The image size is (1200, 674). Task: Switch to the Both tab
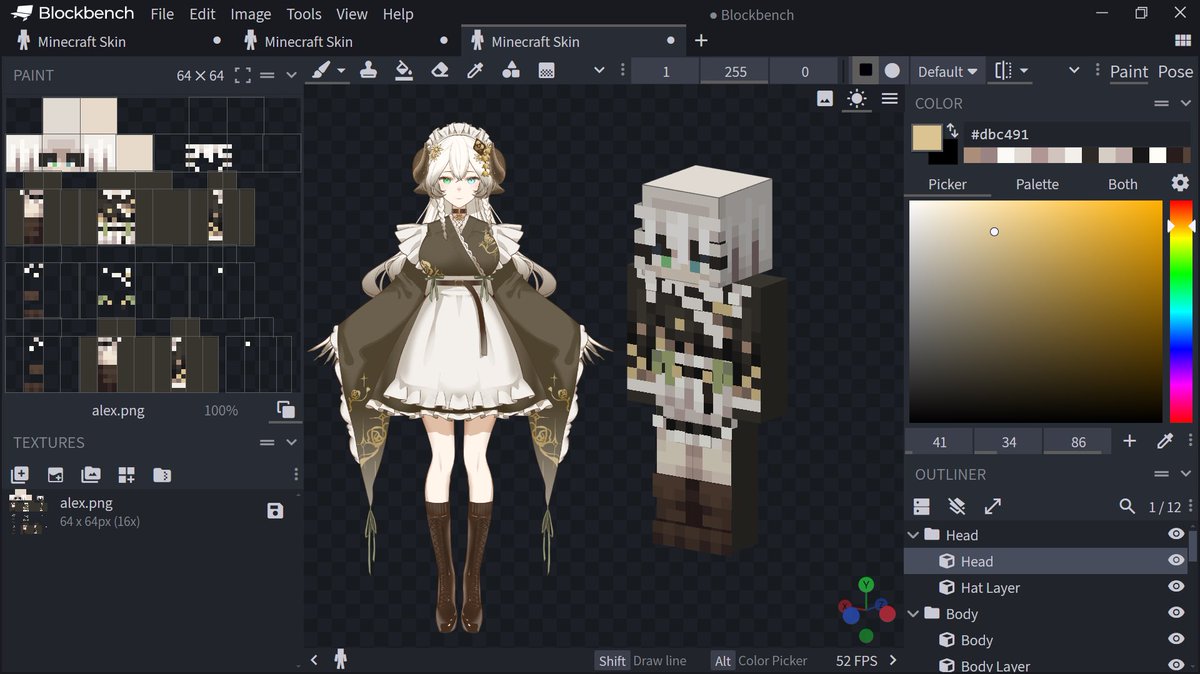tap(1123, 184)
